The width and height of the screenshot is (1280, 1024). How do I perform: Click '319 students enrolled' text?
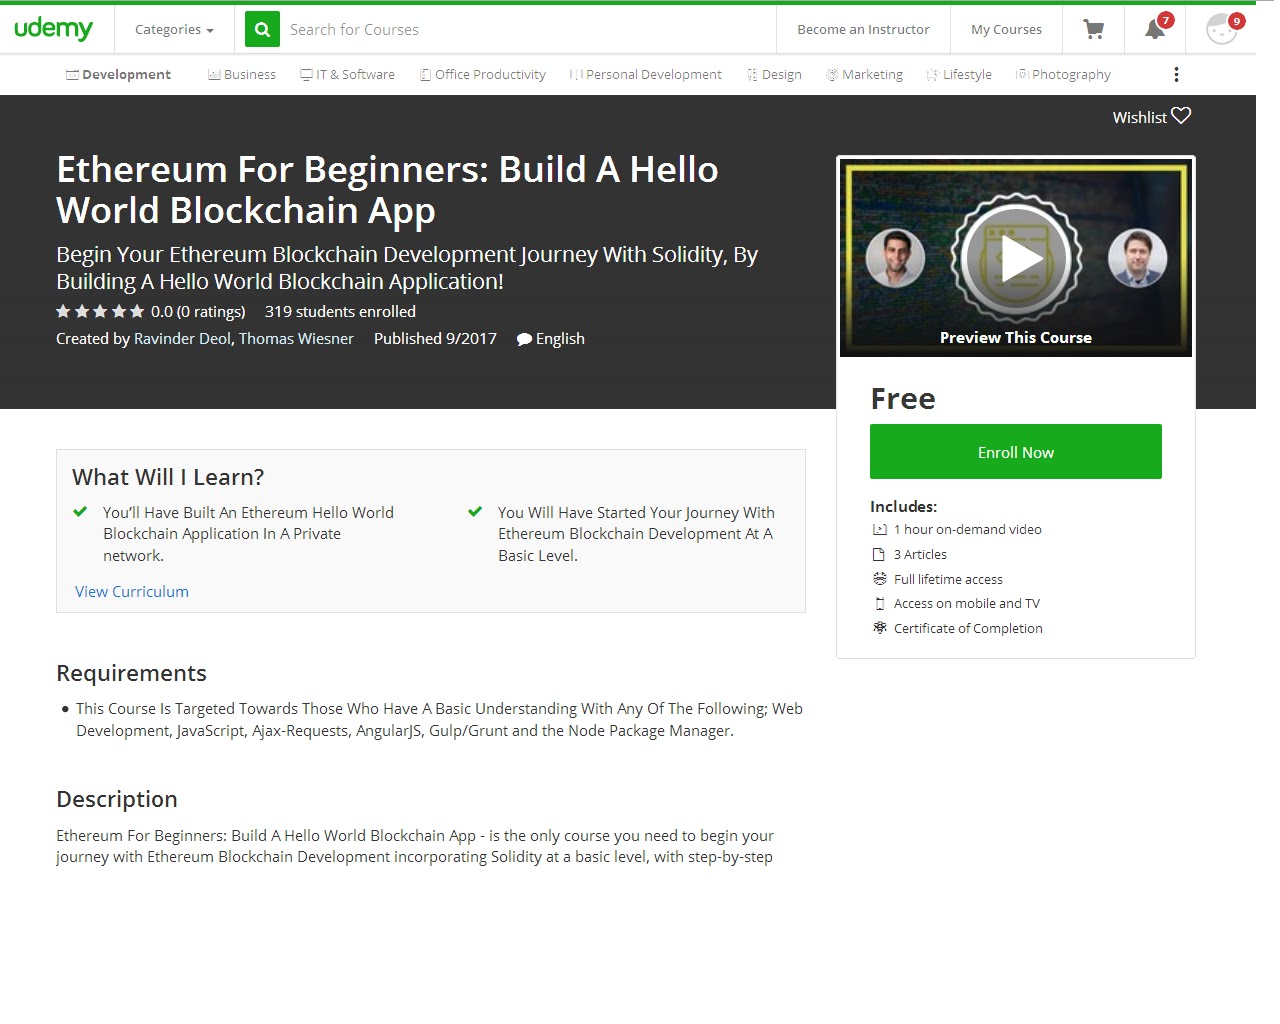coord(340,312)
